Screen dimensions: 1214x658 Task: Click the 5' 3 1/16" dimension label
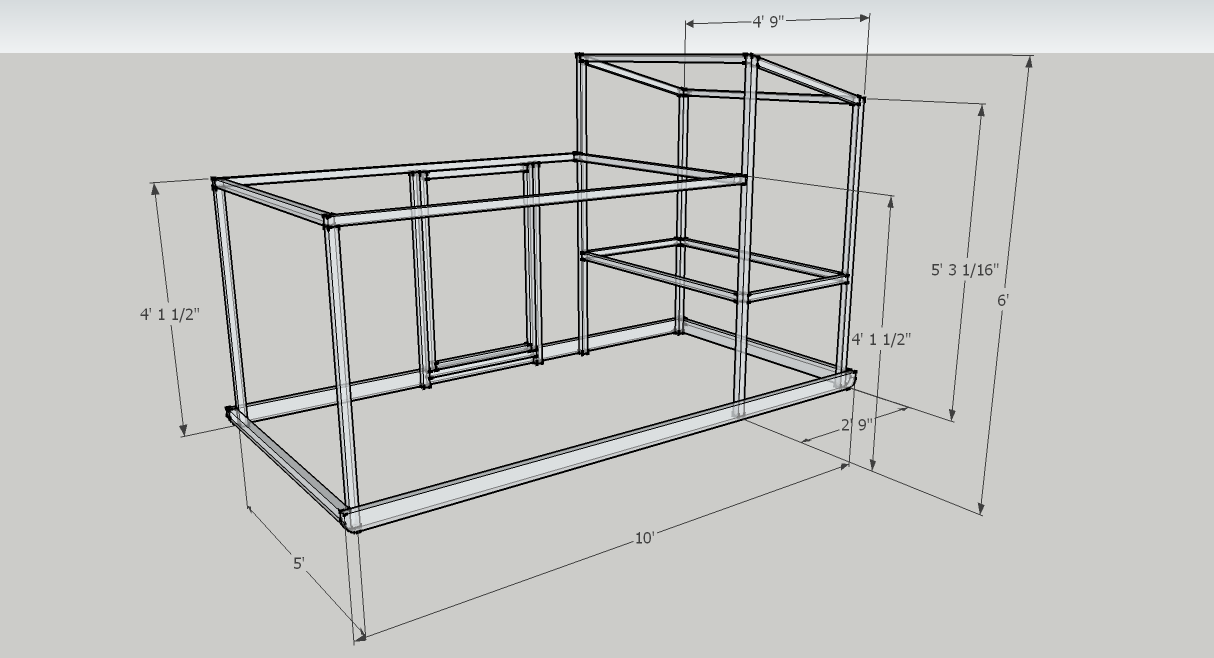click(965, 269)
